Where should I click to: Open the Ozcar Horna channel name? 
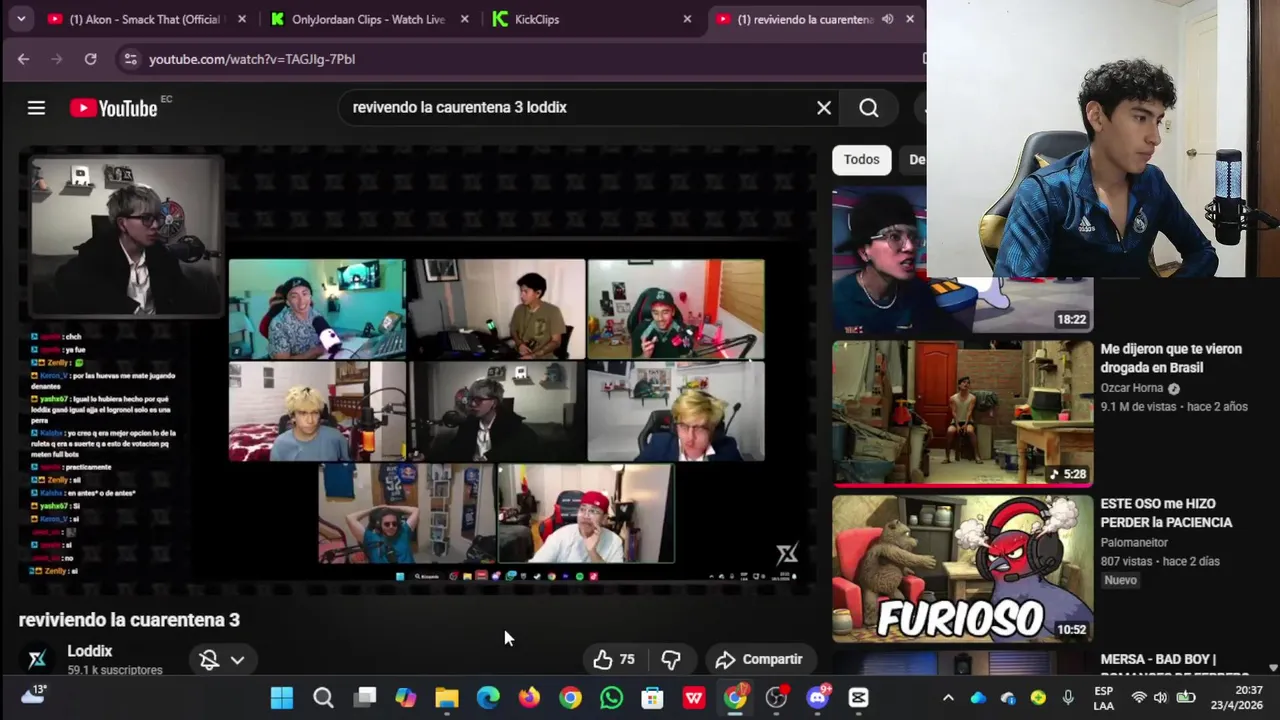tap(1131, 388)
